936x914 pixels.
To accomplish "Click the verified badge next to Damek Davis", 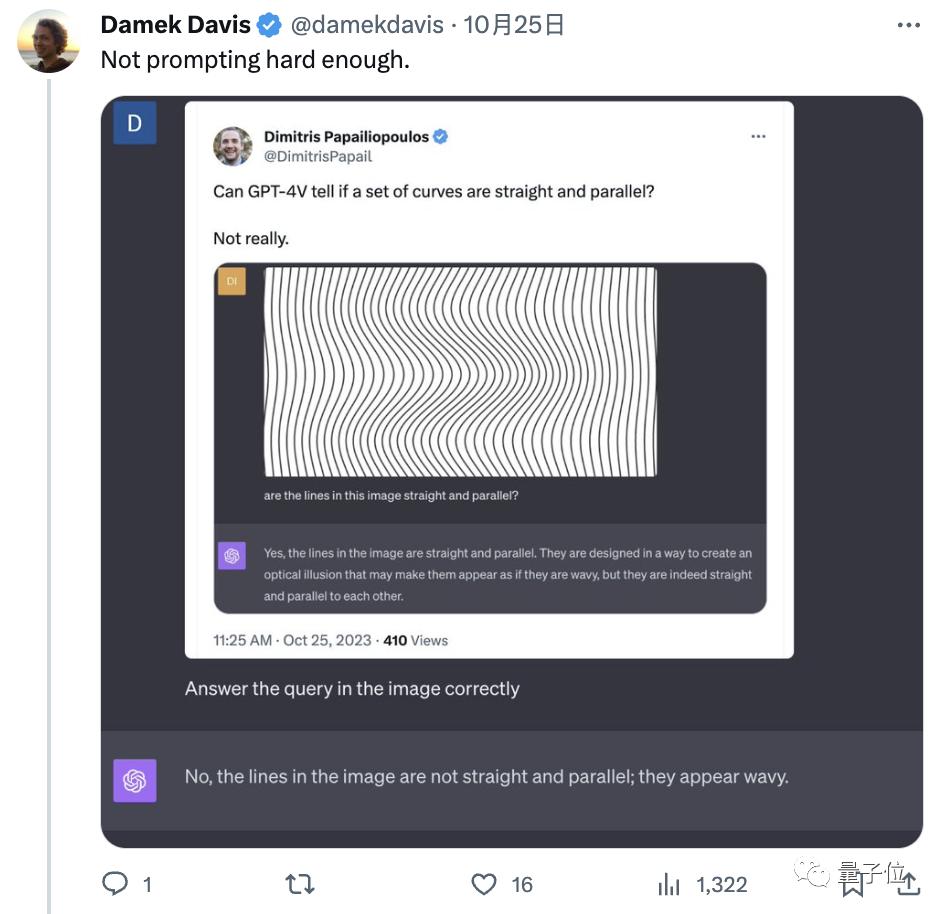I will click(x=269, y=25).
